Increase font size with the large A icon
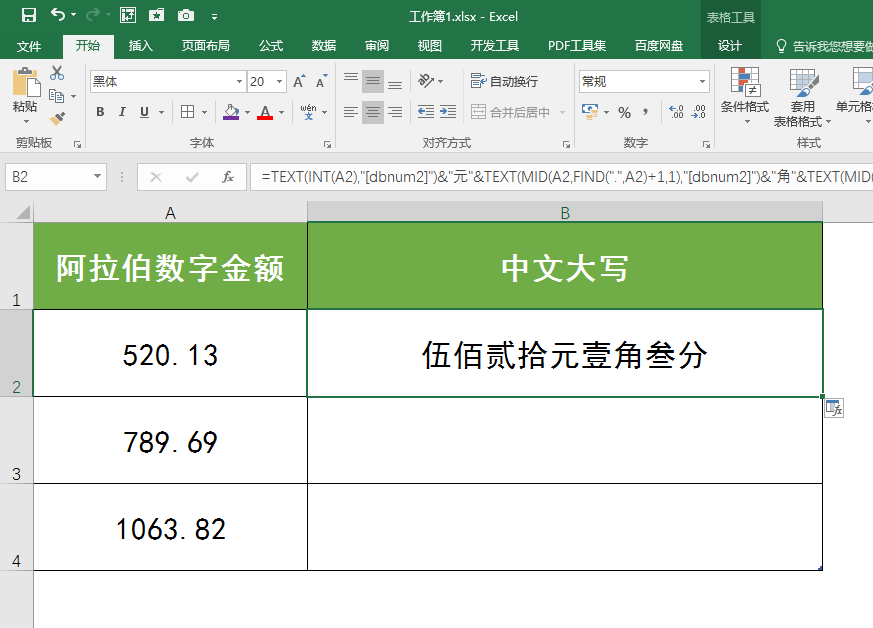Image resolution: width=873 pixels, height=628 pixels. 300,81
